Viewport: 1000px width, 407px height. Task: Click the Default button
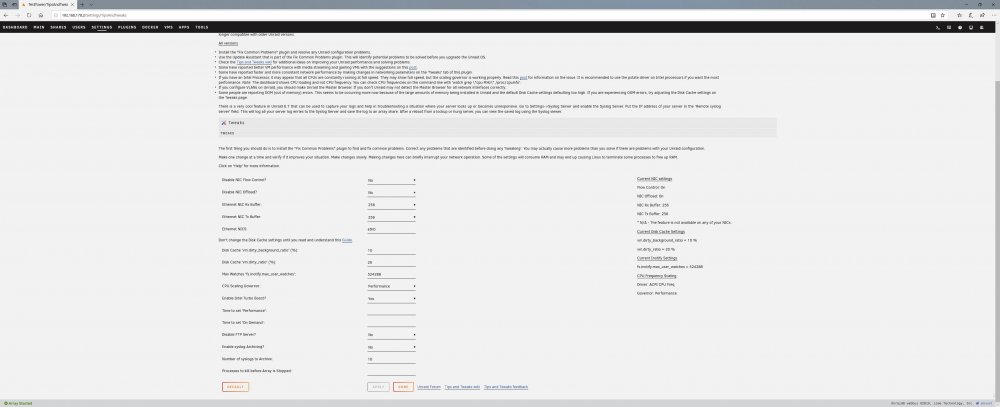[235, 387]
